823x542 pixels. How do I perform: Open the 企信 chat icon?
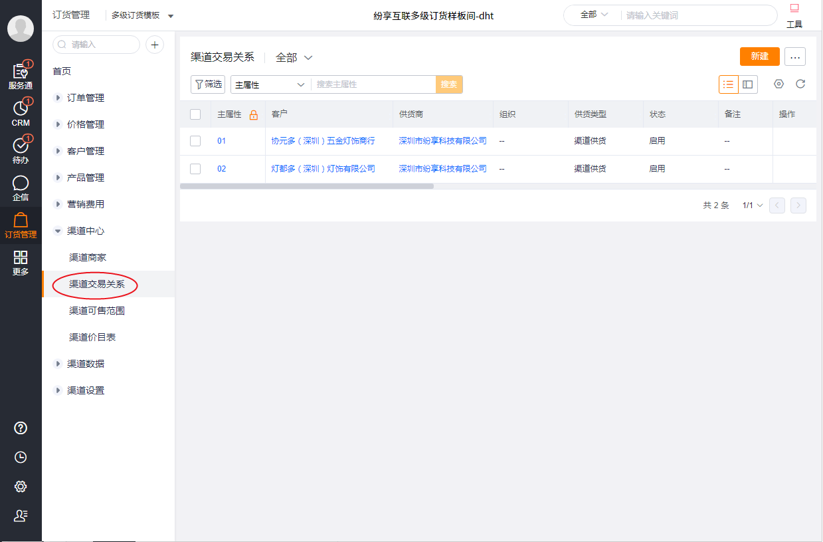(20, 186)
